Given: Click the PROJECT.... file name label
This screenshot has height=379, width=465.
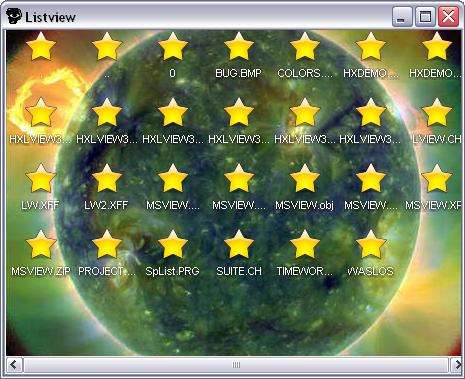Looking at the screenshot, I should pos(107,271).
